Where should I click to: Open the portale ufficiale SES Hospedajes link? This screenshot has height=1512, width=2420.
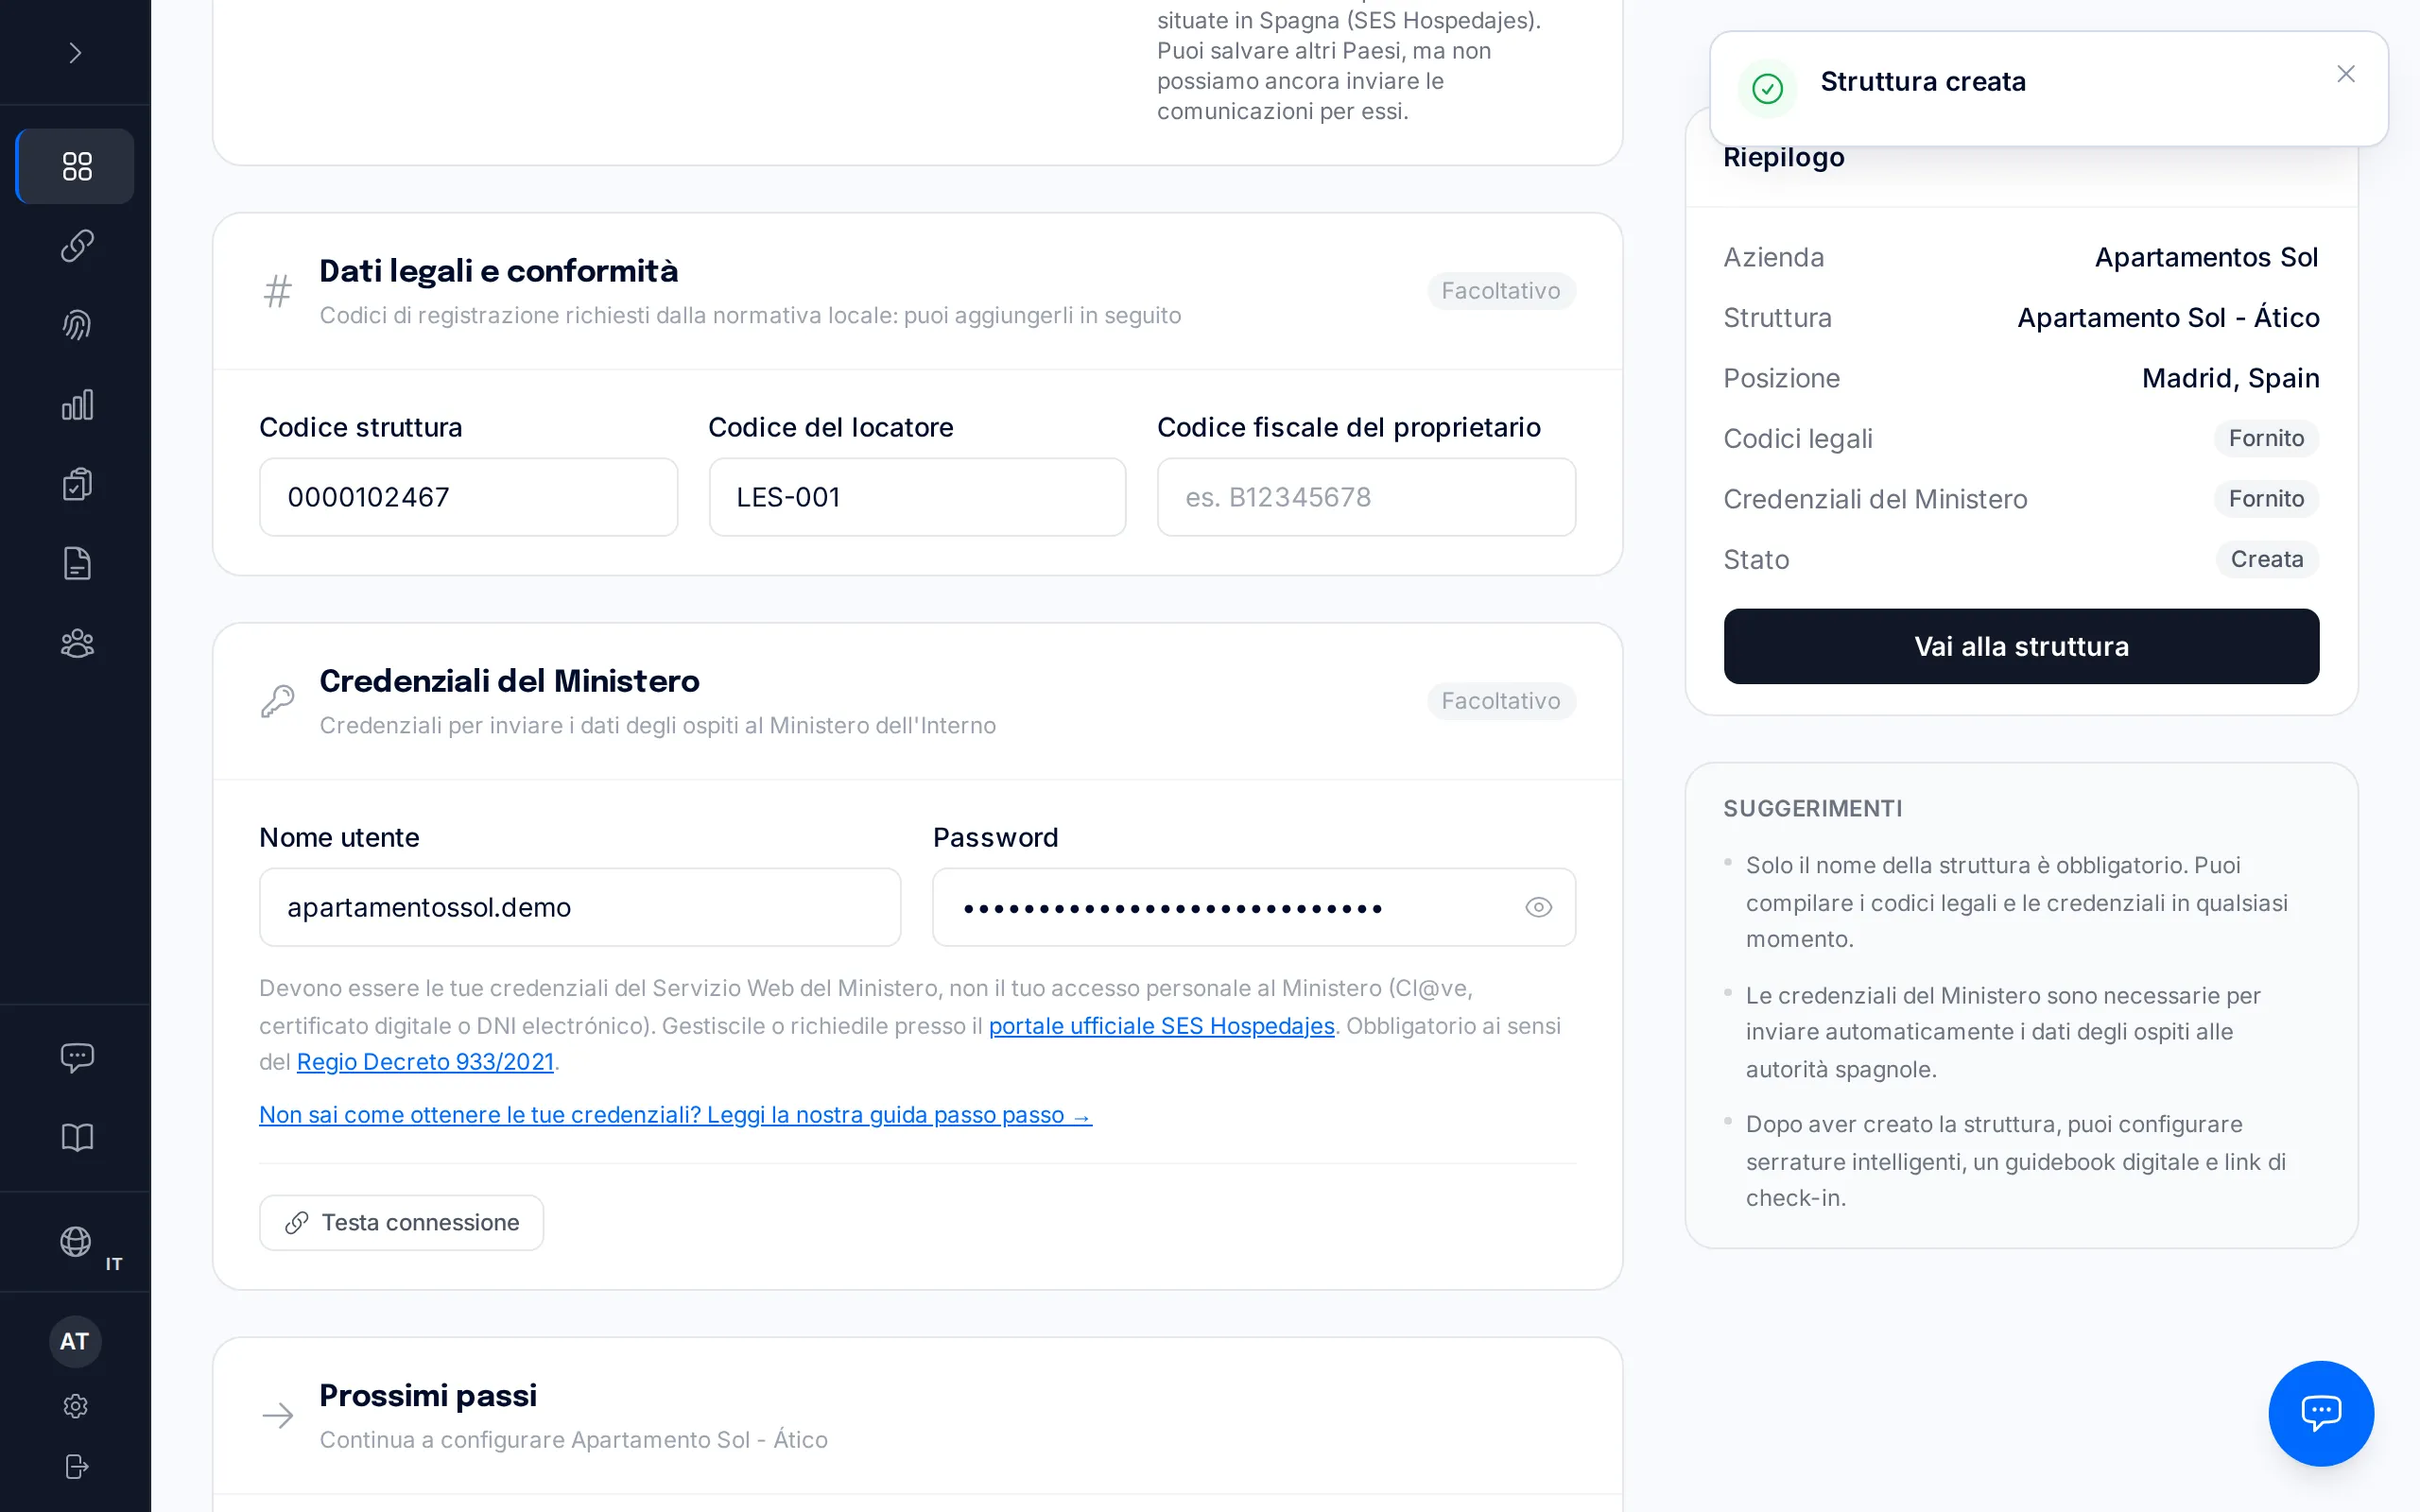coord(1161,1026)
